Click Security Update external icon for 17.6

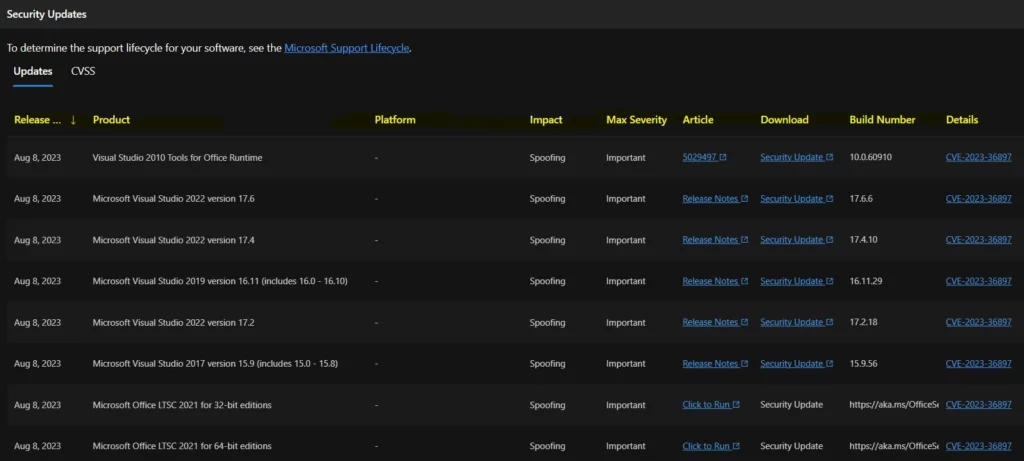coord(829,199)
